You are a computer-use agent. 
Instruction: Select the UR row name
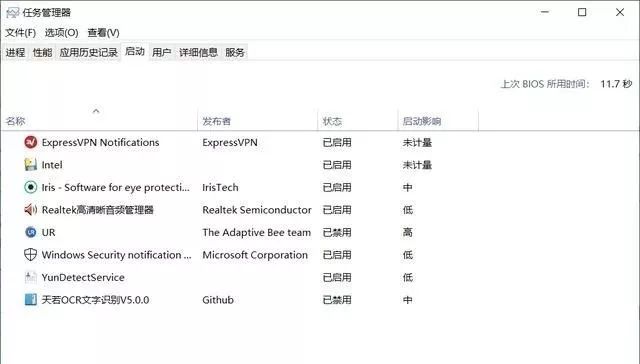point(48,232)
